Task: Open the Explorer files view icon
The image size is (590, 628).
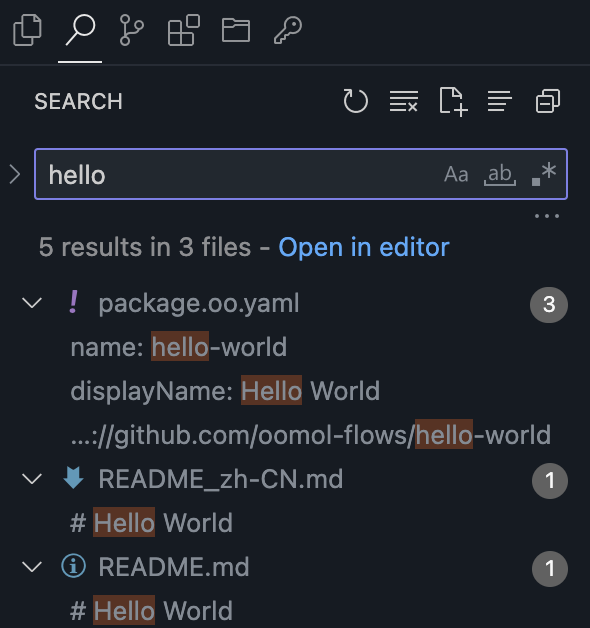Action: 27,30
